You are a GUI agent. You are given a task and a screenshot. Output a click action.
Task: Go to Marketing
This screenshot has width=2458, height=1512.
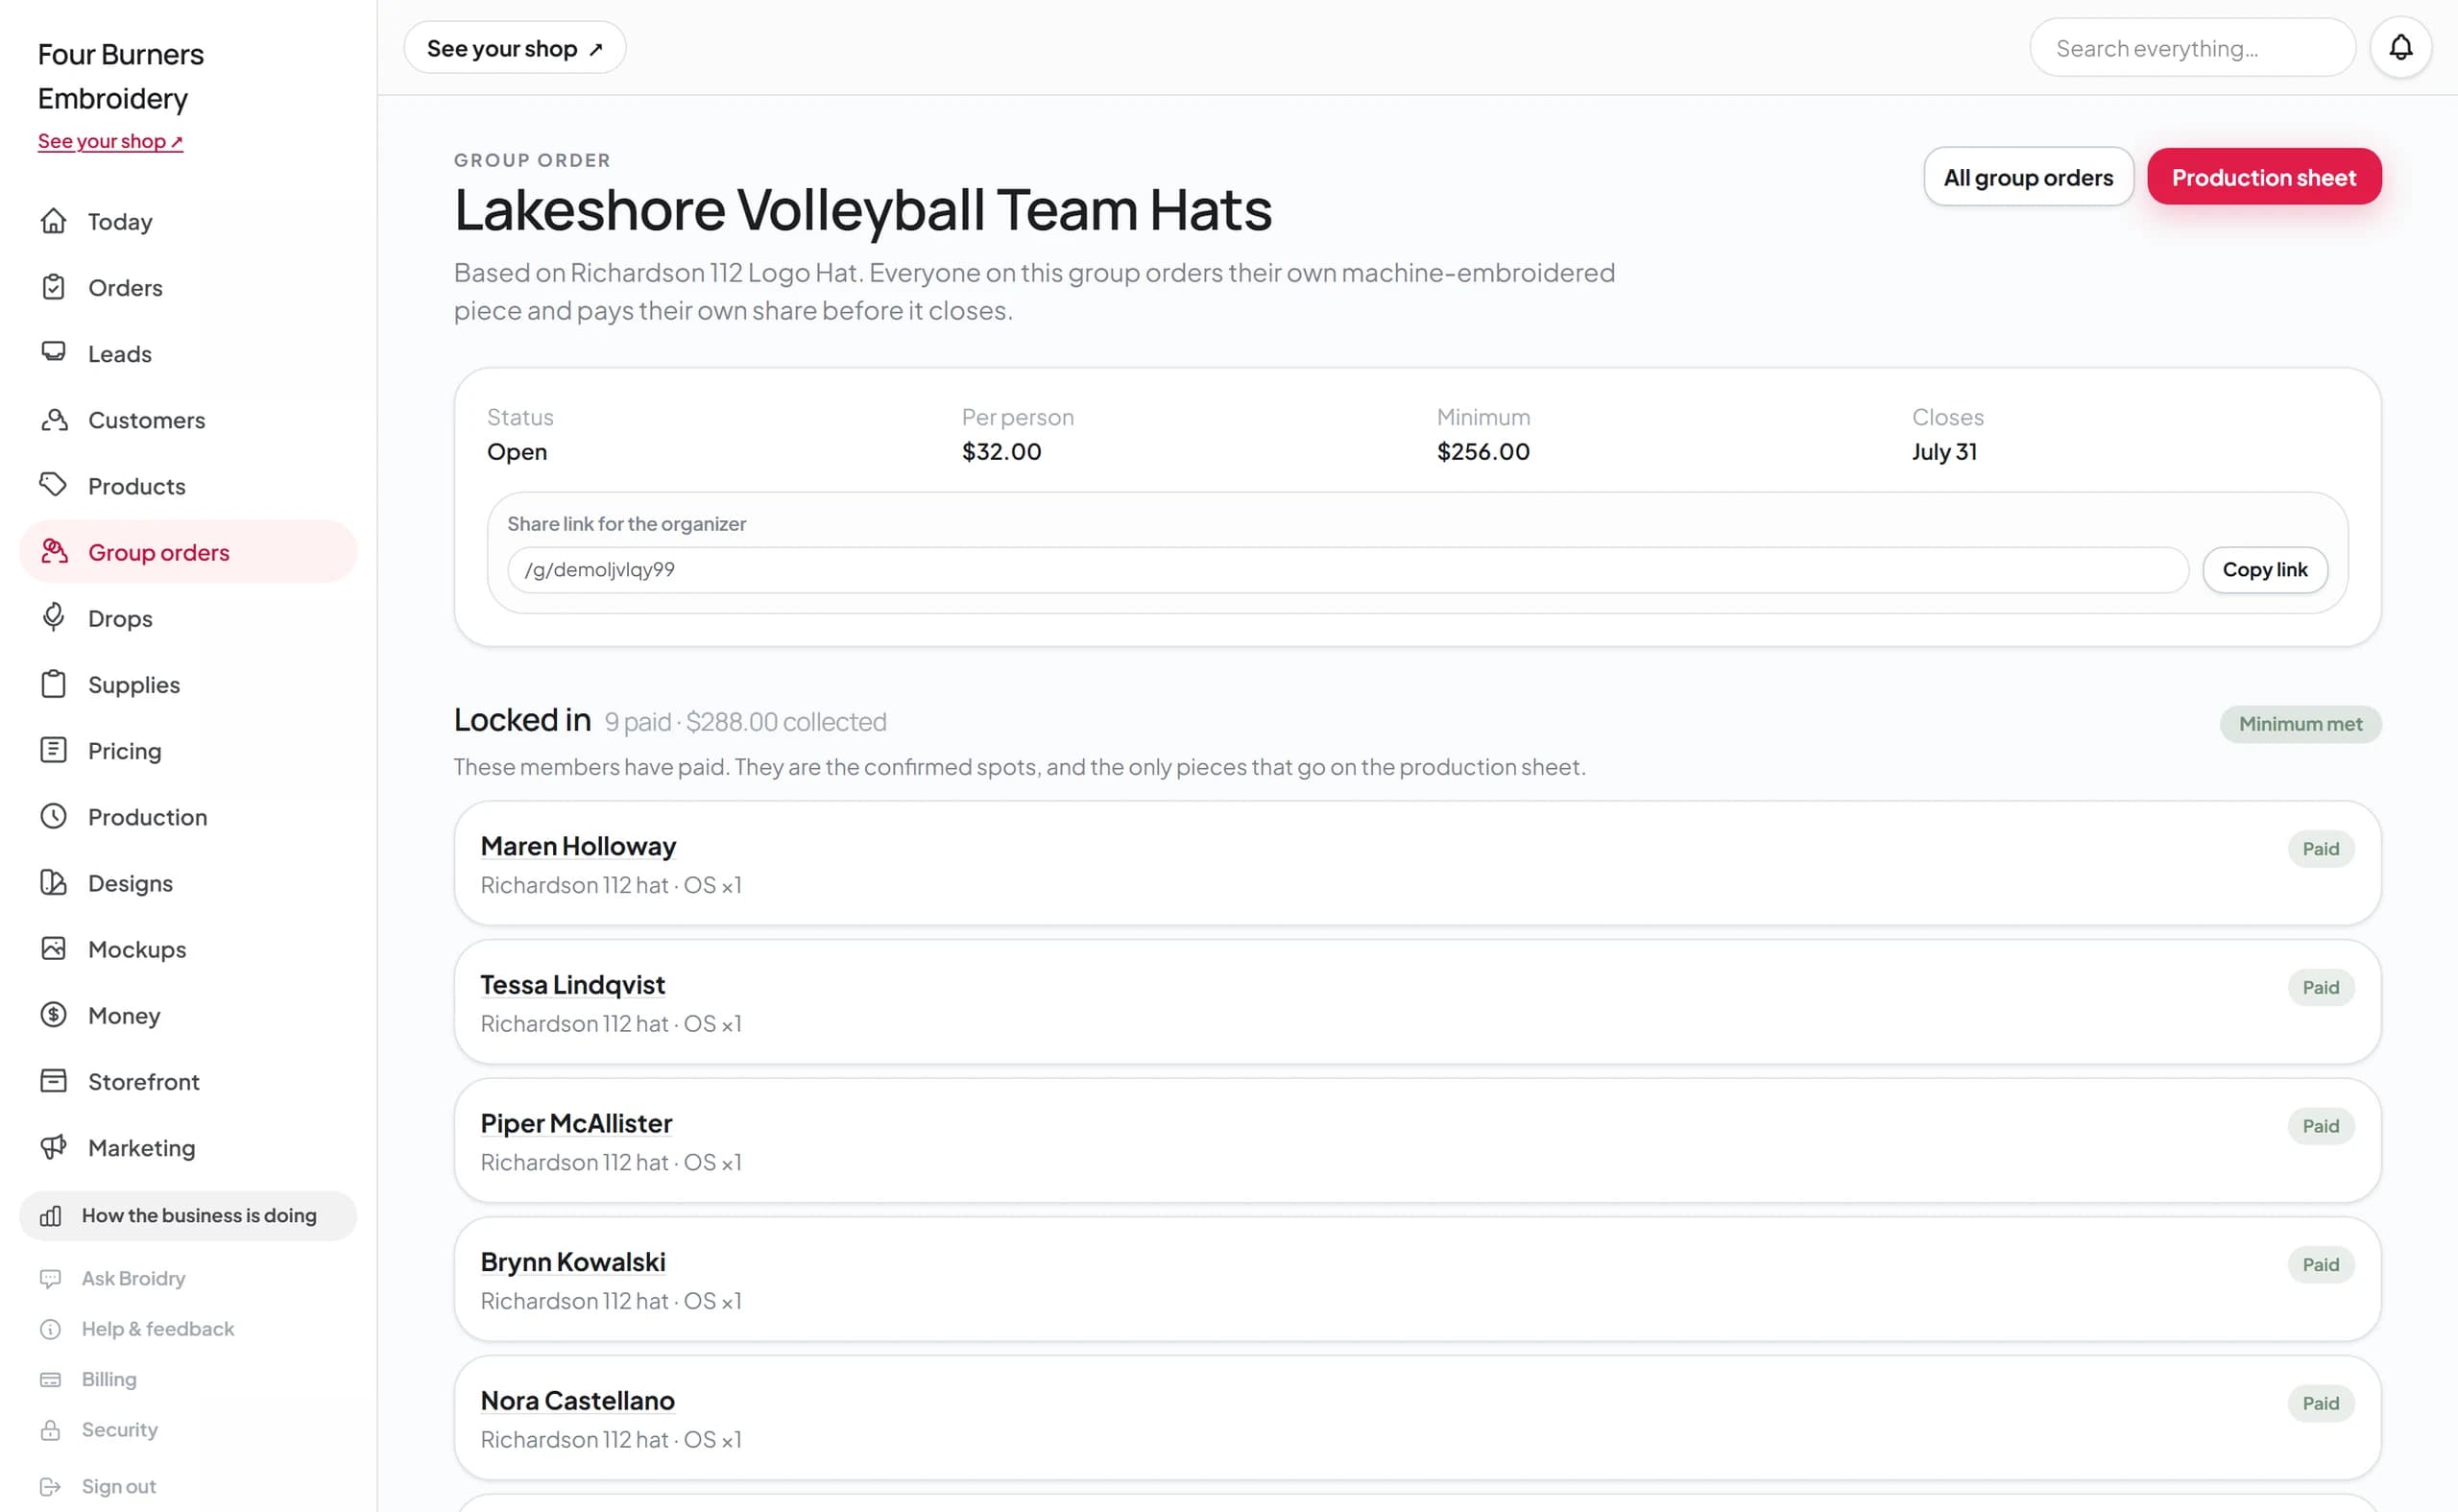click(188, 1147)
